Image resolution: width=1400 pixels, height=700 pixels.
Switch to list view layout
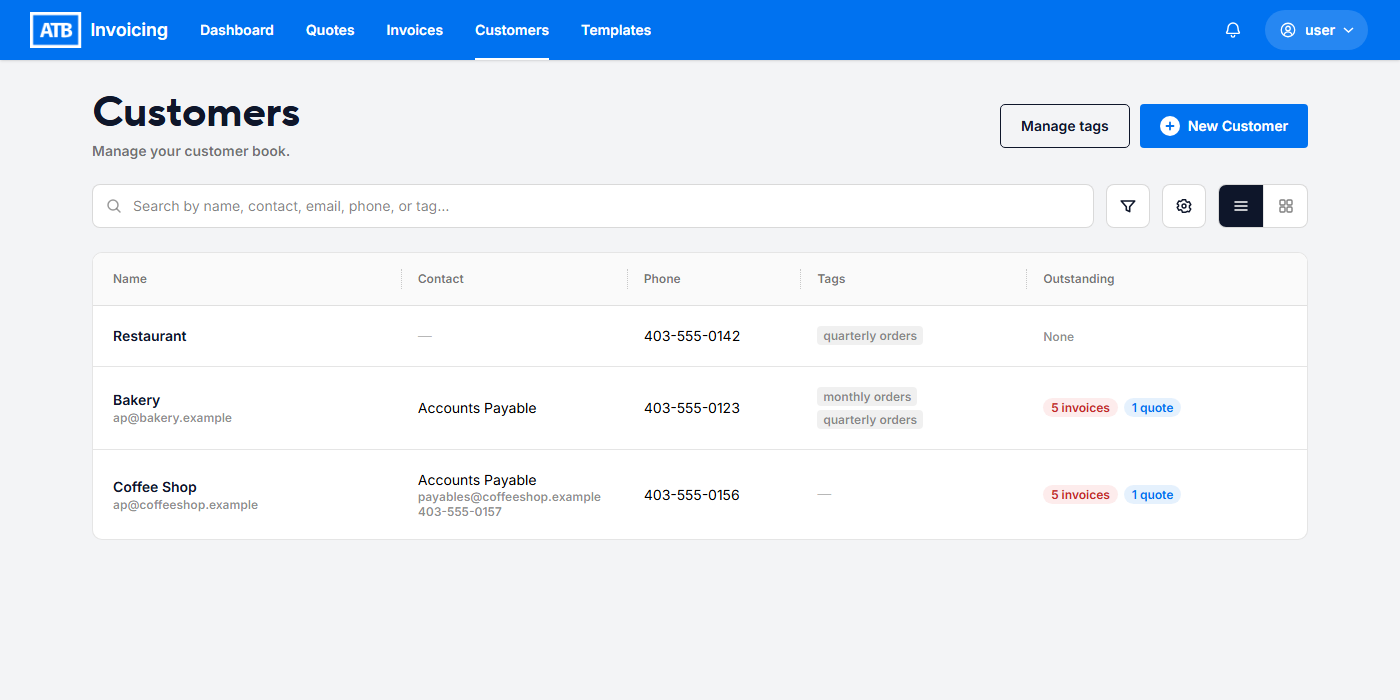coord(1241,206)
